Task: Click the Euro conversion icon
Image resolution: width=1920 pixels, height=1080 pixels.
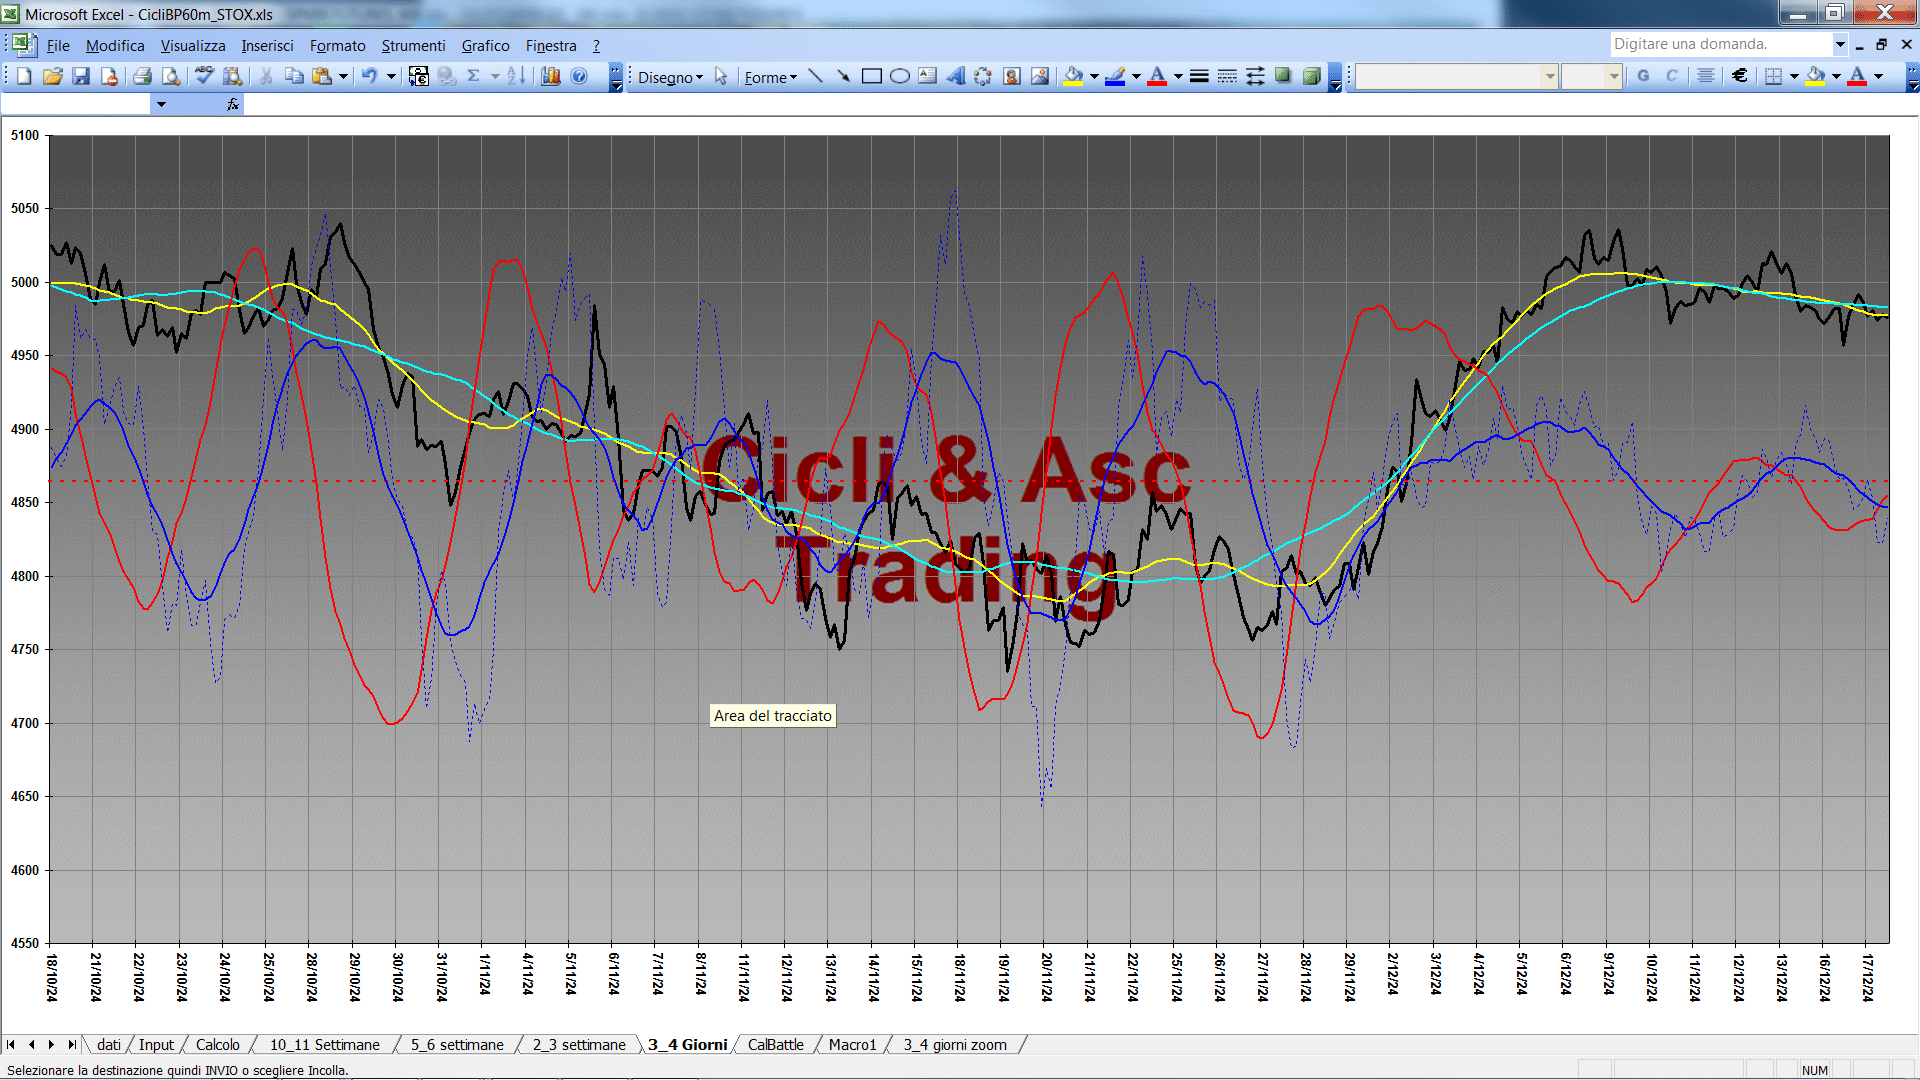Action: pos(419,76)
